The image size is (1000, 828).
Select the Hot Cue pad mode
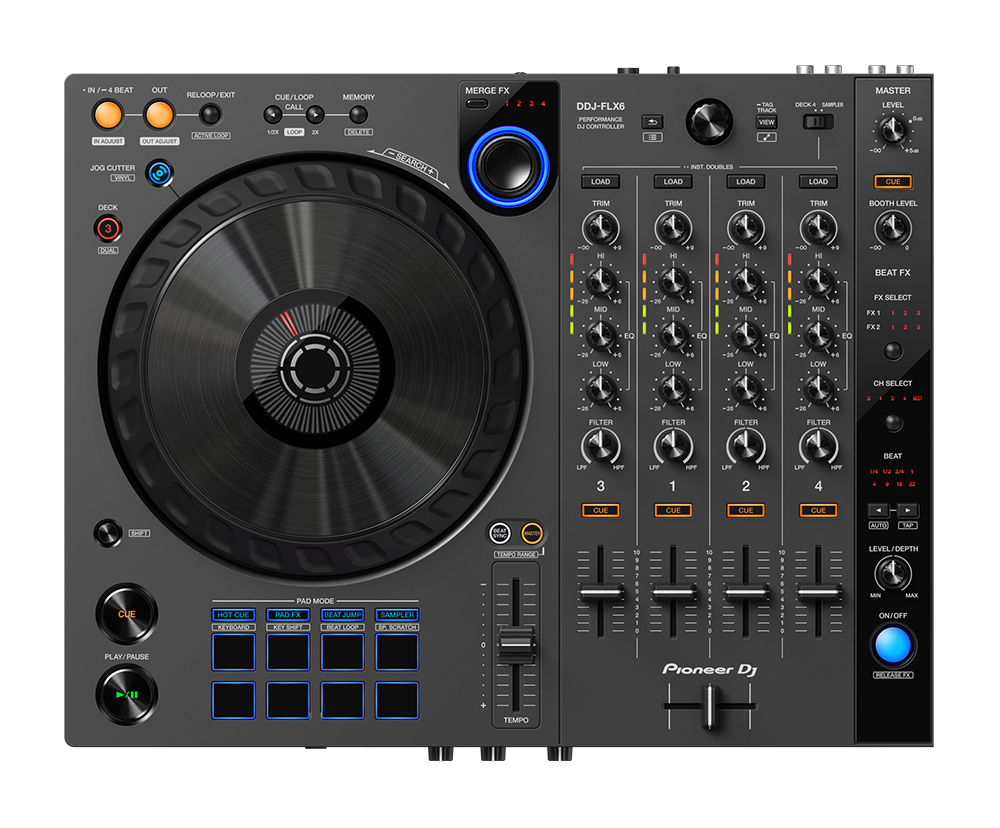pos(233,614)
